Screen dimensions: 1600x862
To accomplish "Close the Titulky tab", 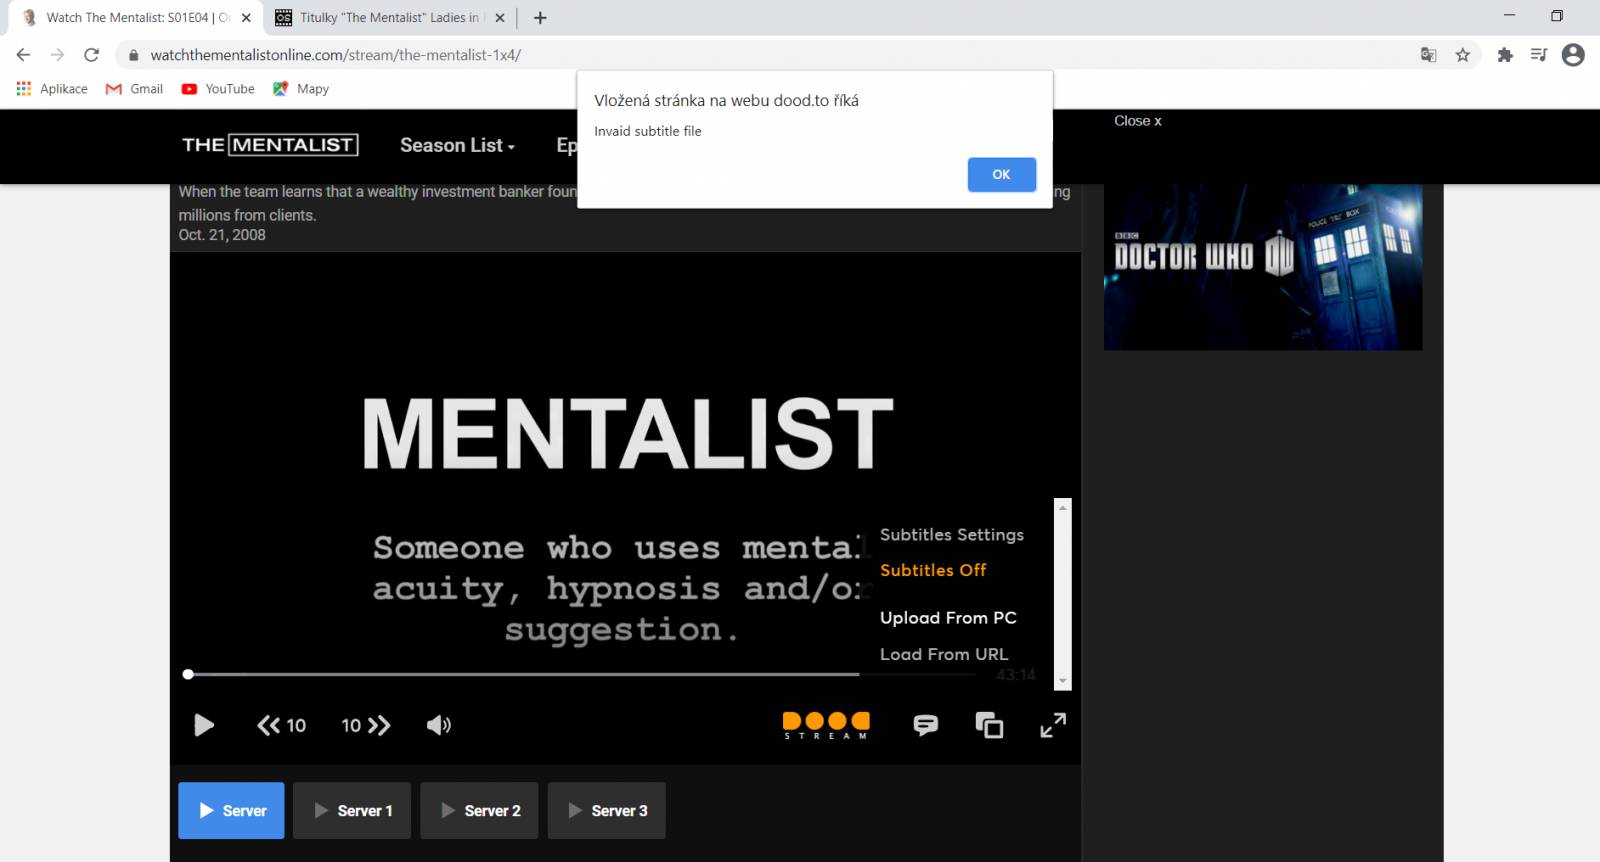I will [x=500, y=18].
